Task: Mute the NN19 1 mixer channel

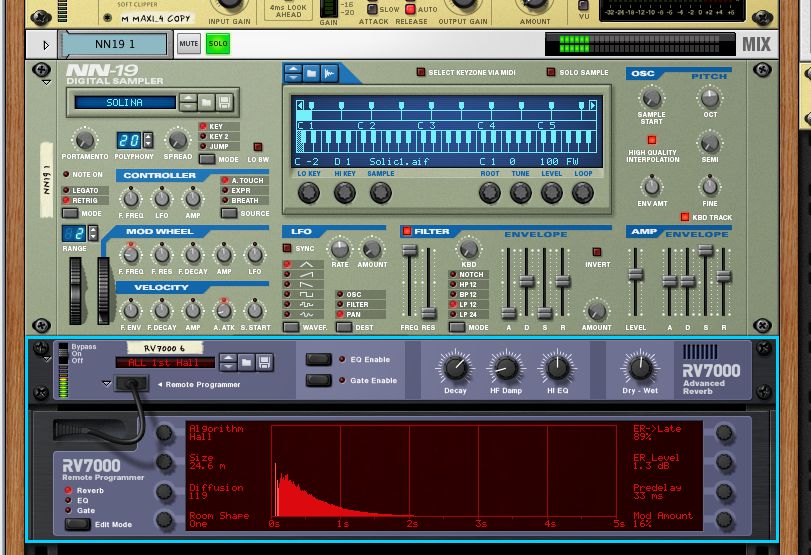Action: (x=188, y=44)
